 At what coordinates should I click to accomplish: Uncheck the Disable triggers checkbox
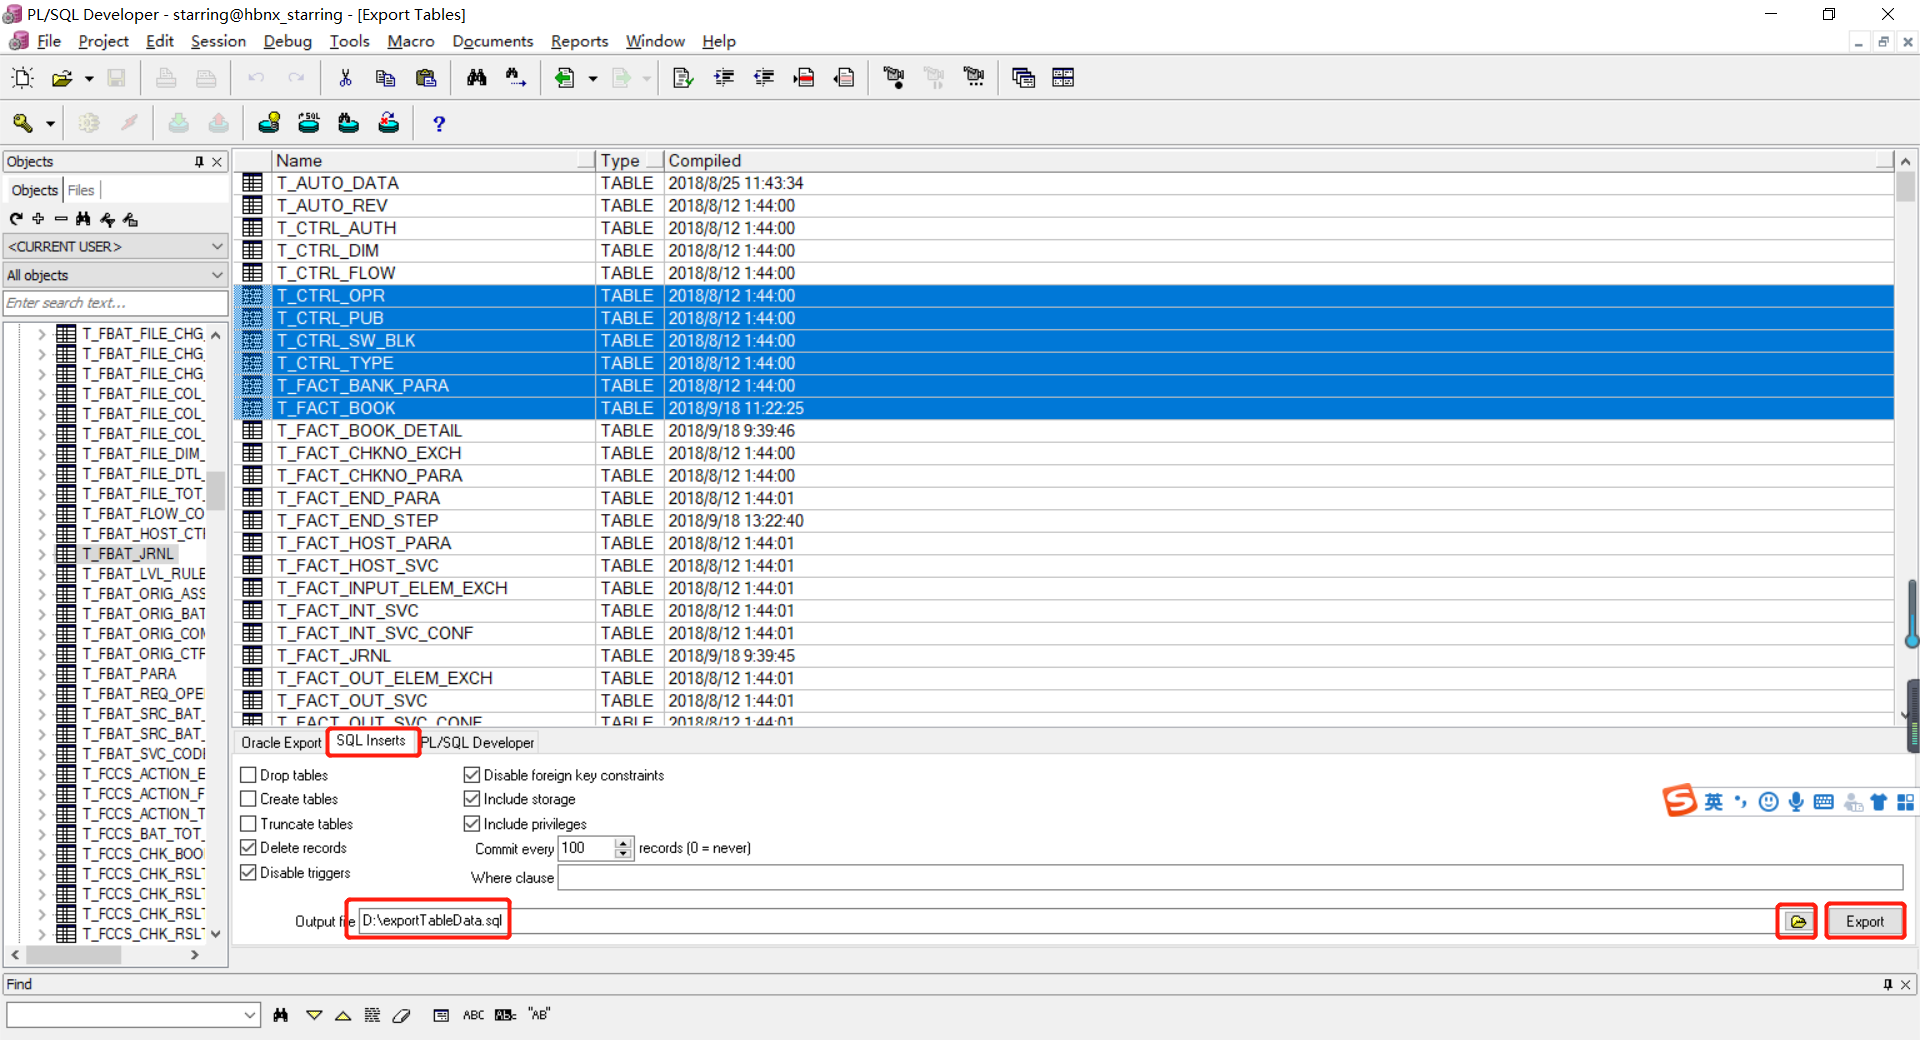pos(249,873)
